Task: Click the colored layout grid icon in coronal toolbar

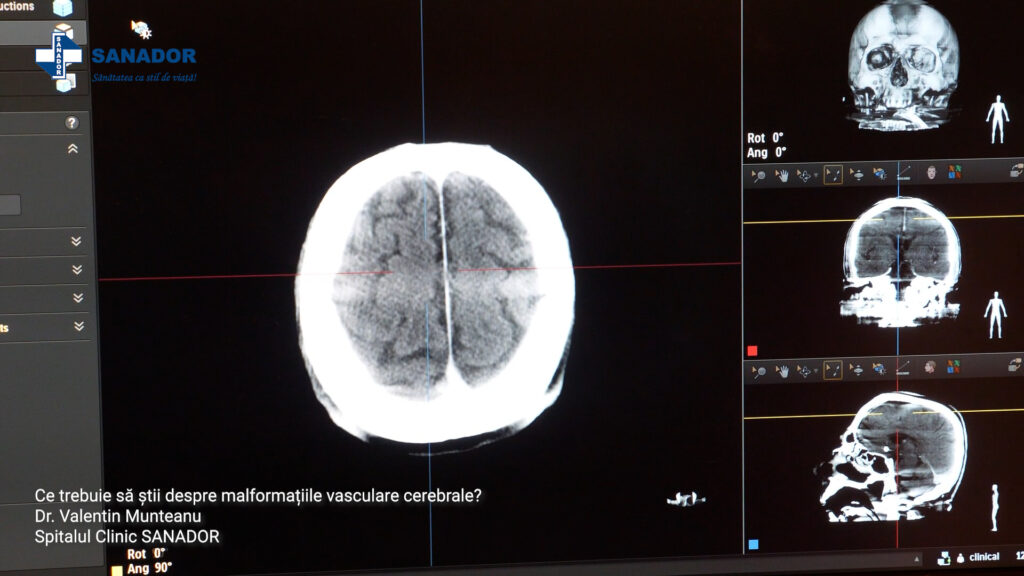Action: (954, 174)
